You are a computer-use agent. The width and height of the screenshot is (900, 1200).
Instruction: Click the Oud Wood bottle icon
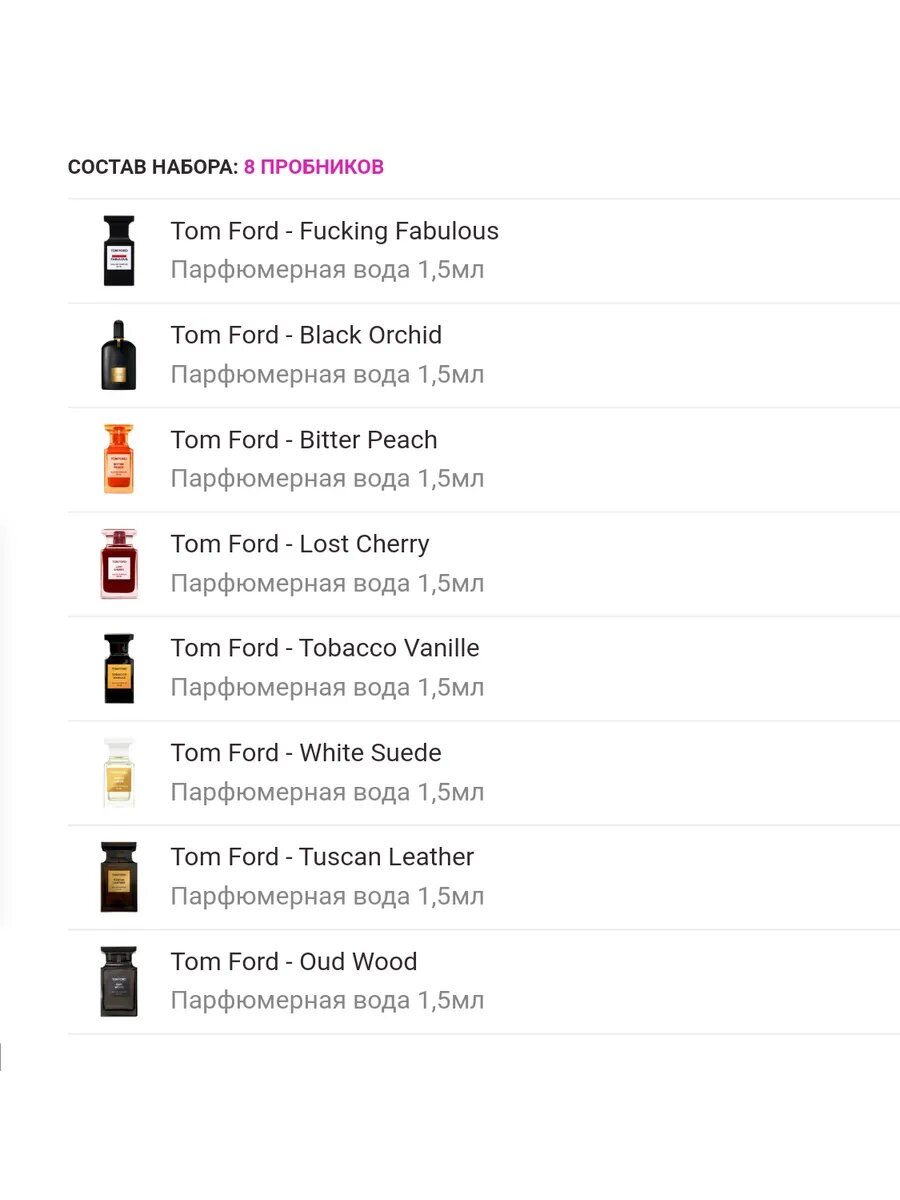[x=119, y=981]
